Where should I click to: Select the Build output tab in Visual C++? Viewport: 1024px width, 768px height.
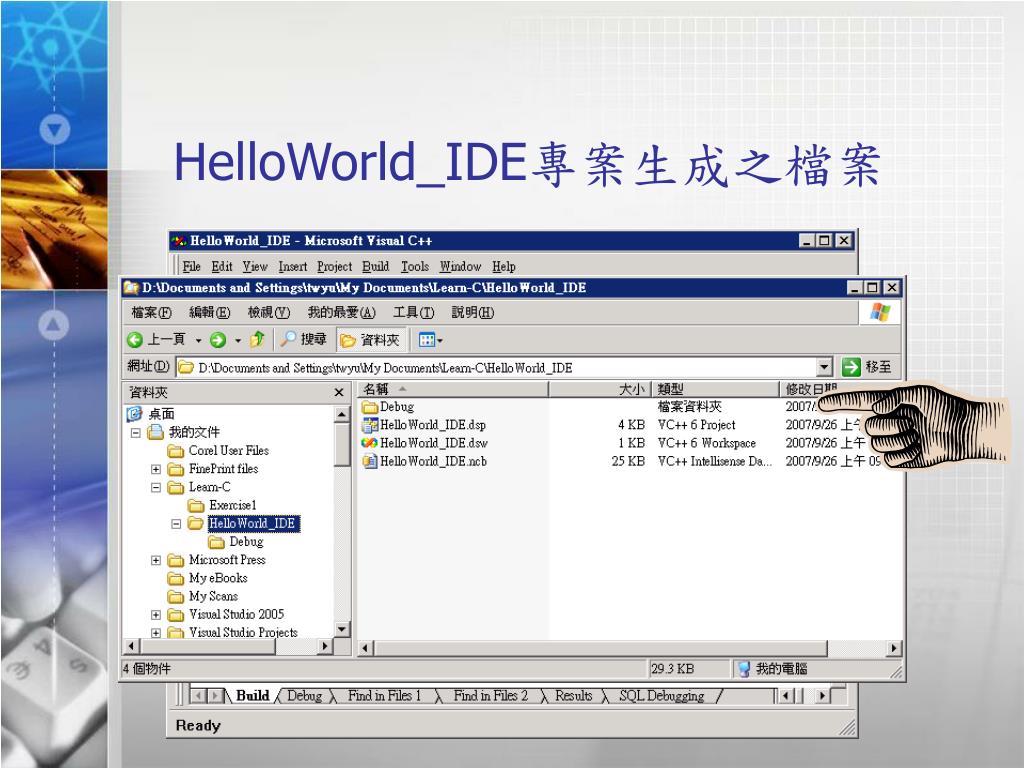[x=252, y=696]
